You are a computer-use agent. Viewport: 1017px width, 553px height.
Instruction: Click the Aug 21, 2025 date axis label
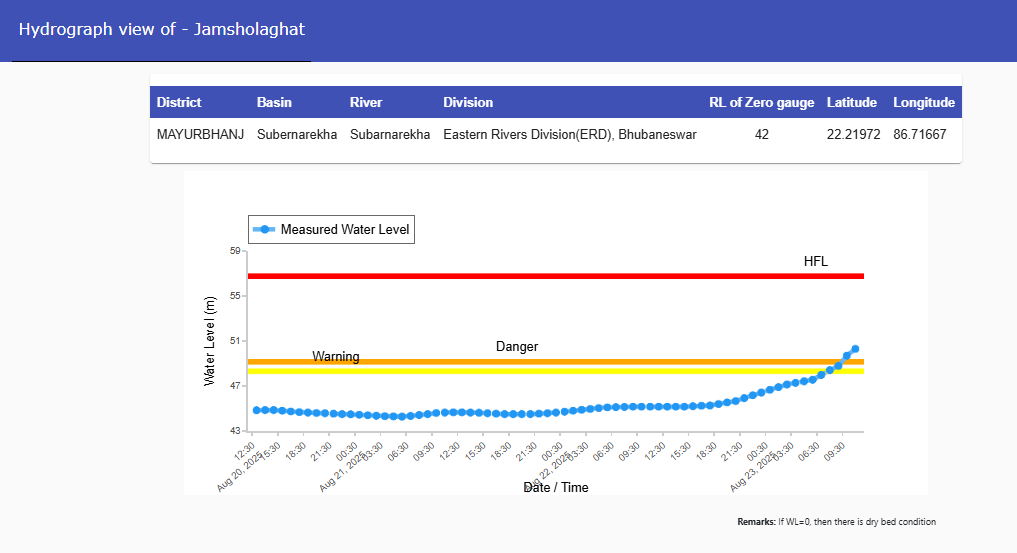[x=342, y=472]
